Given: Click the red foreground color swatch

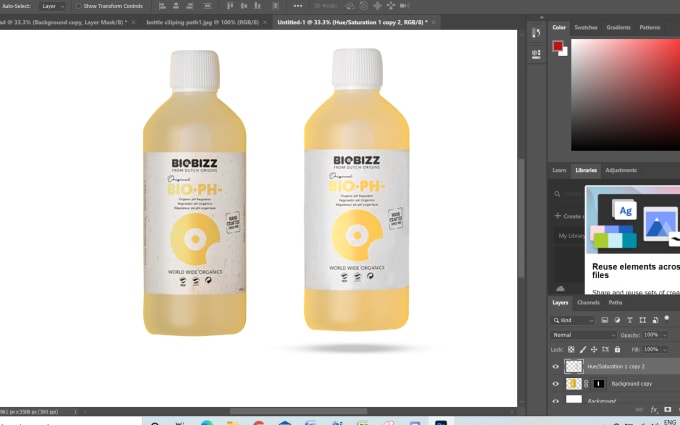Looking at the screenshot, I should (x=557, y=46).
